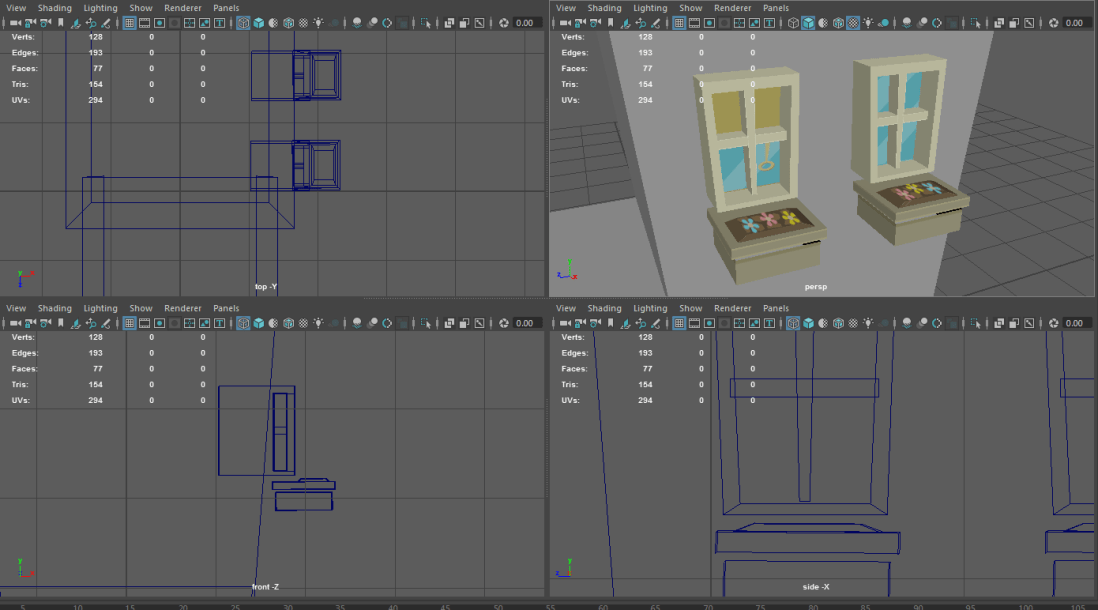Open the Lighting menu in the front view
Image resolution: width=1098 pixels, height=610 pixels.
(x=100, y=308)
